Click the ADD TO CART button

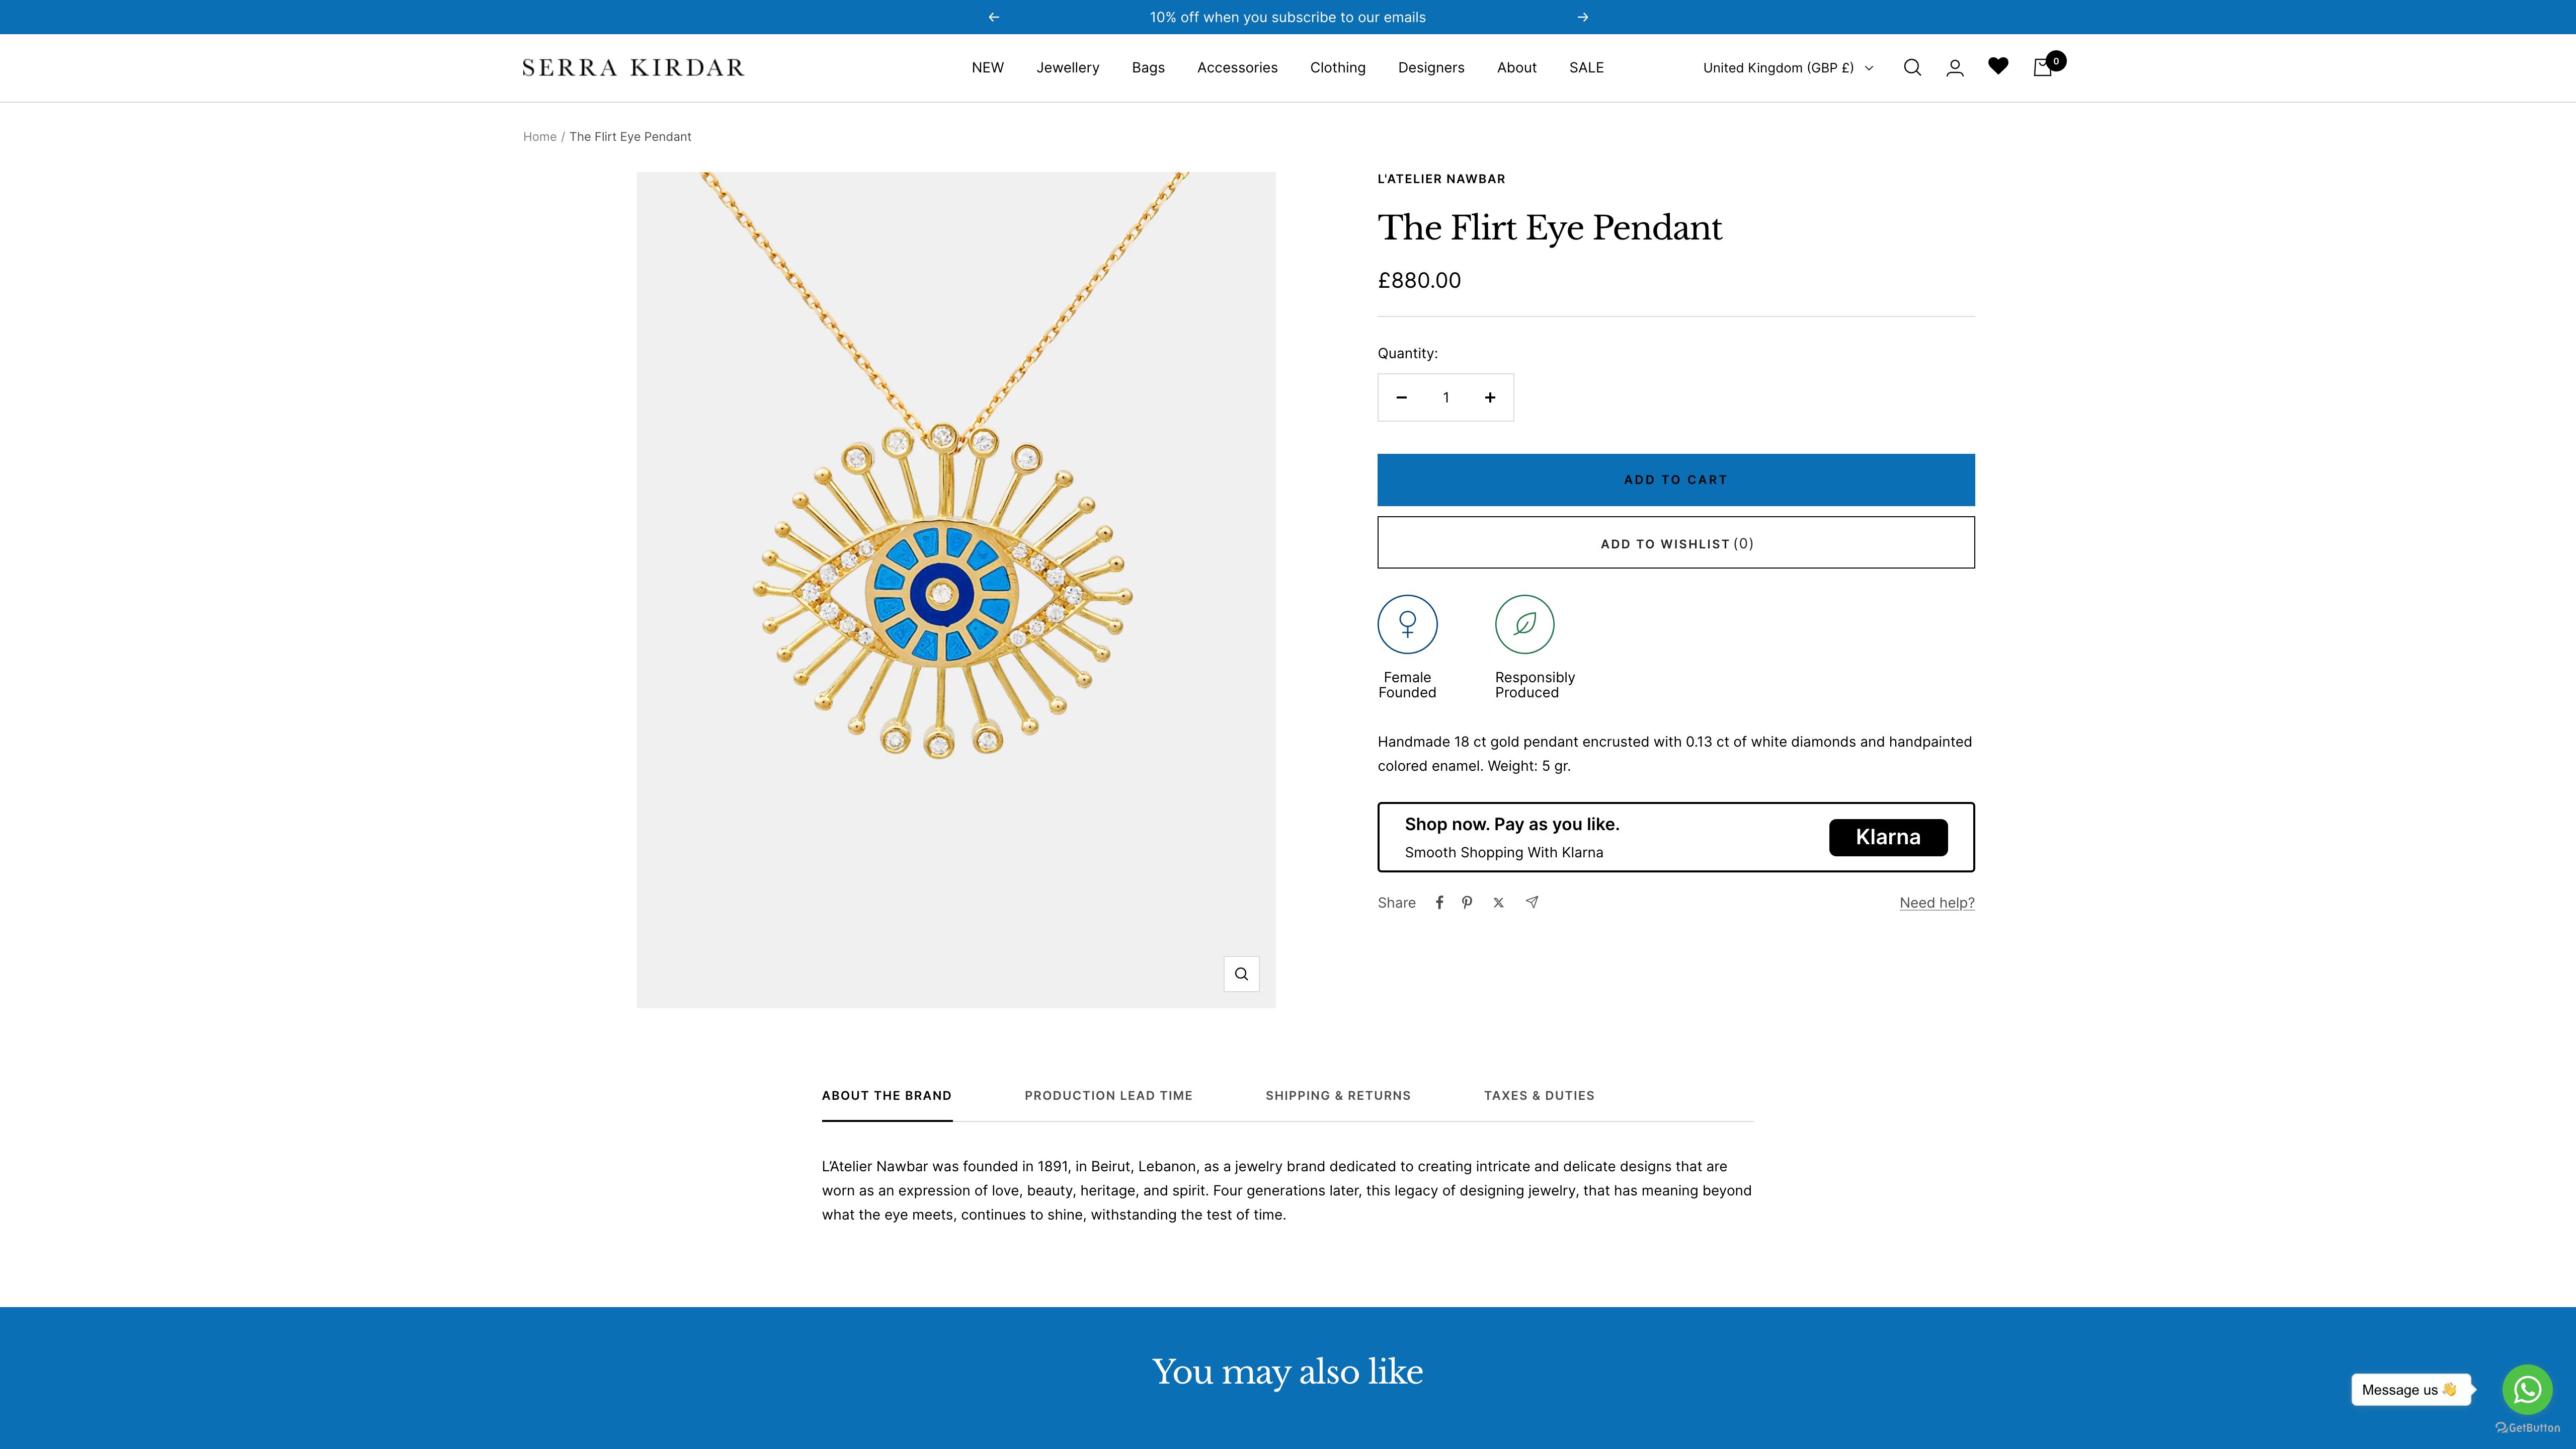[1675, 479]
